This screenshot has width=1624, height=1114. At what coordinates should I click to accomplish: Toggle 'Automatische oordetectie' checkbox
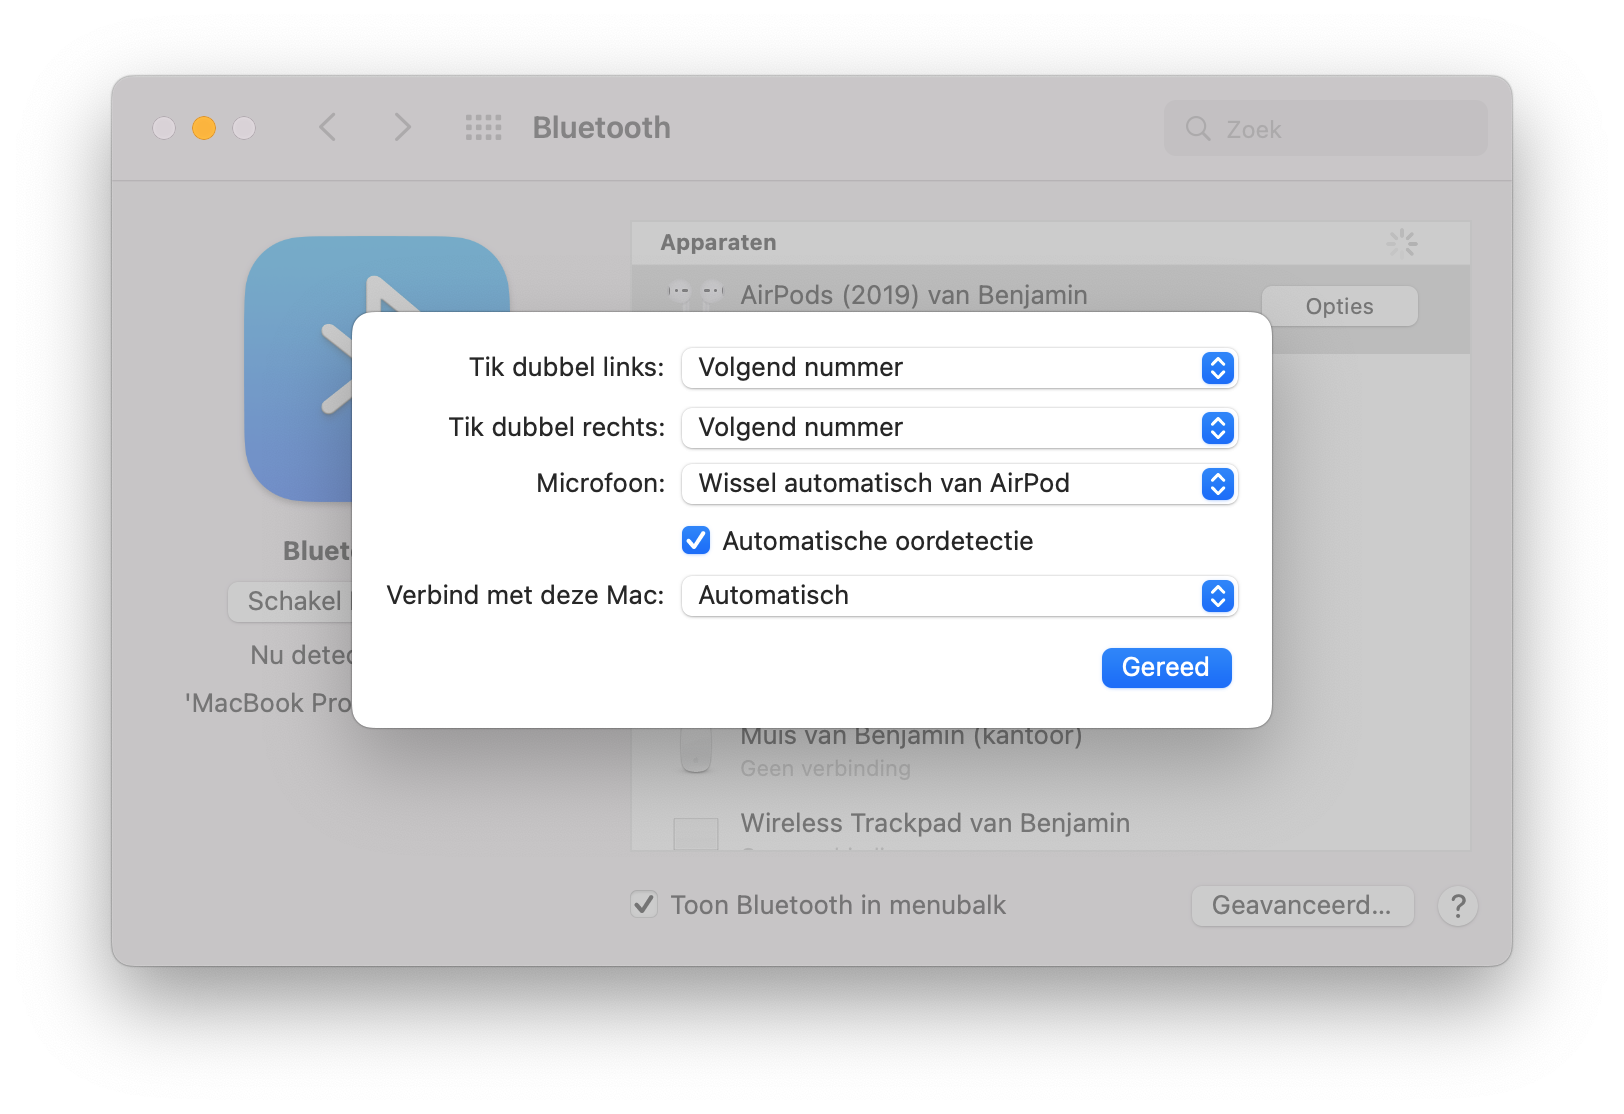[696, 541]
